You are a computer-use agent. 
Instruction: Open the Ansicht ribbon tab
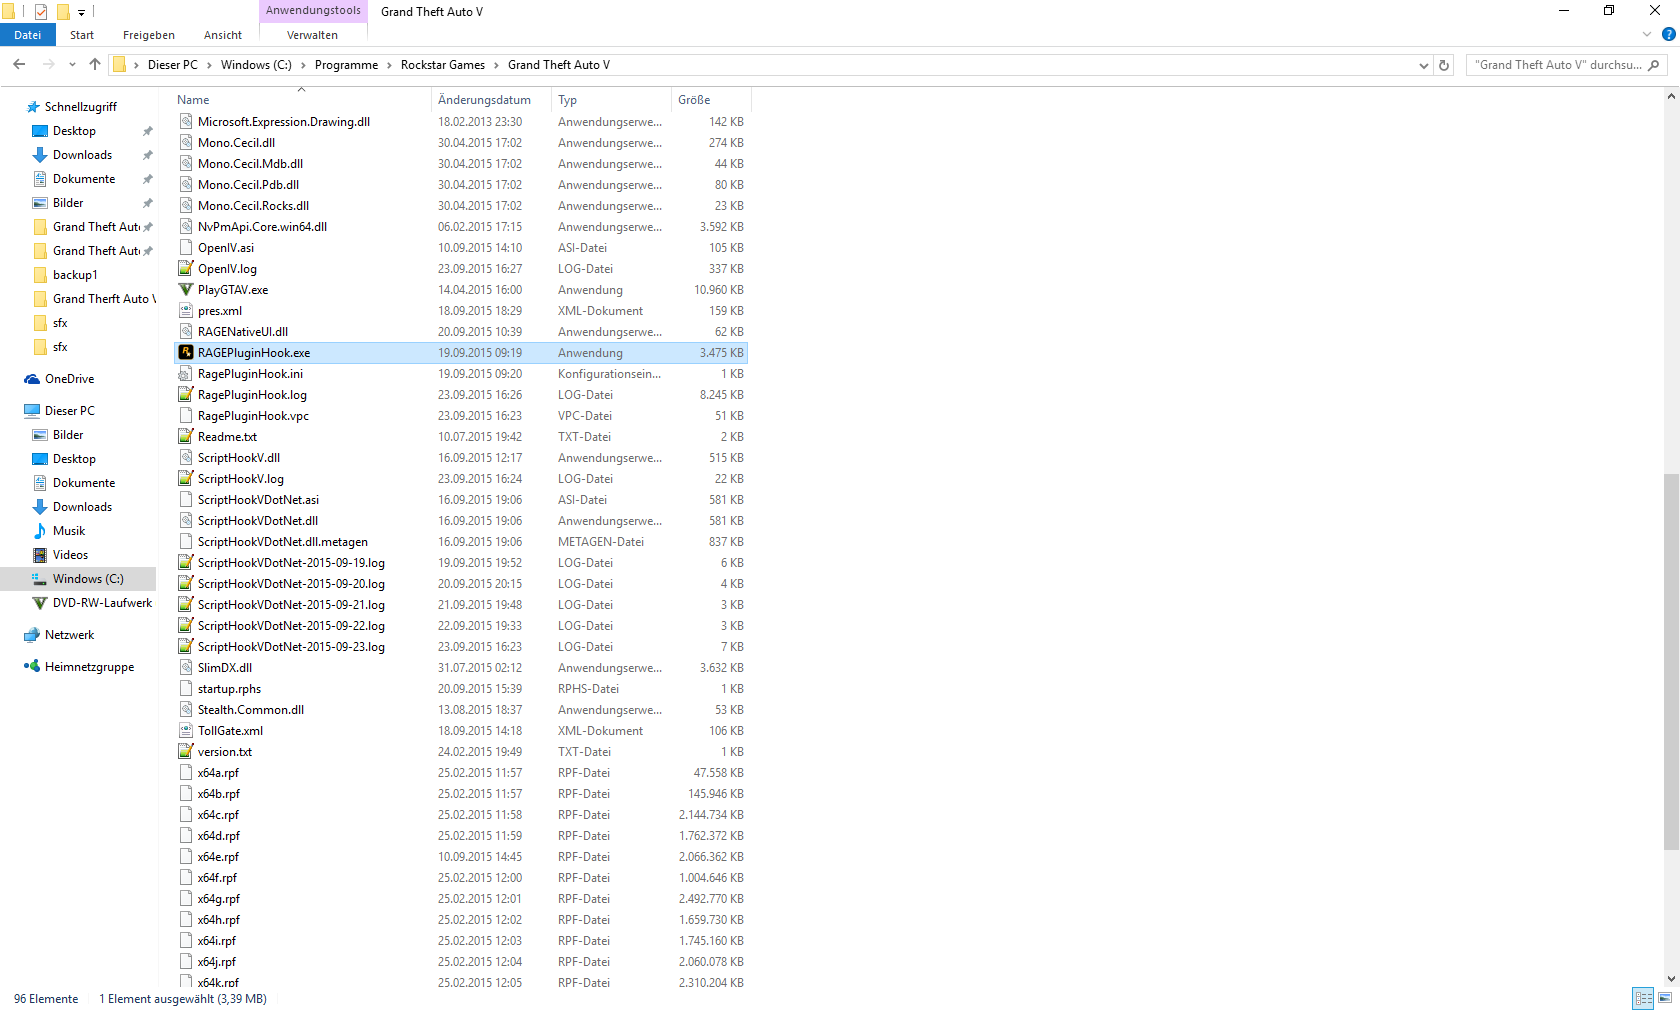(223, 35)
